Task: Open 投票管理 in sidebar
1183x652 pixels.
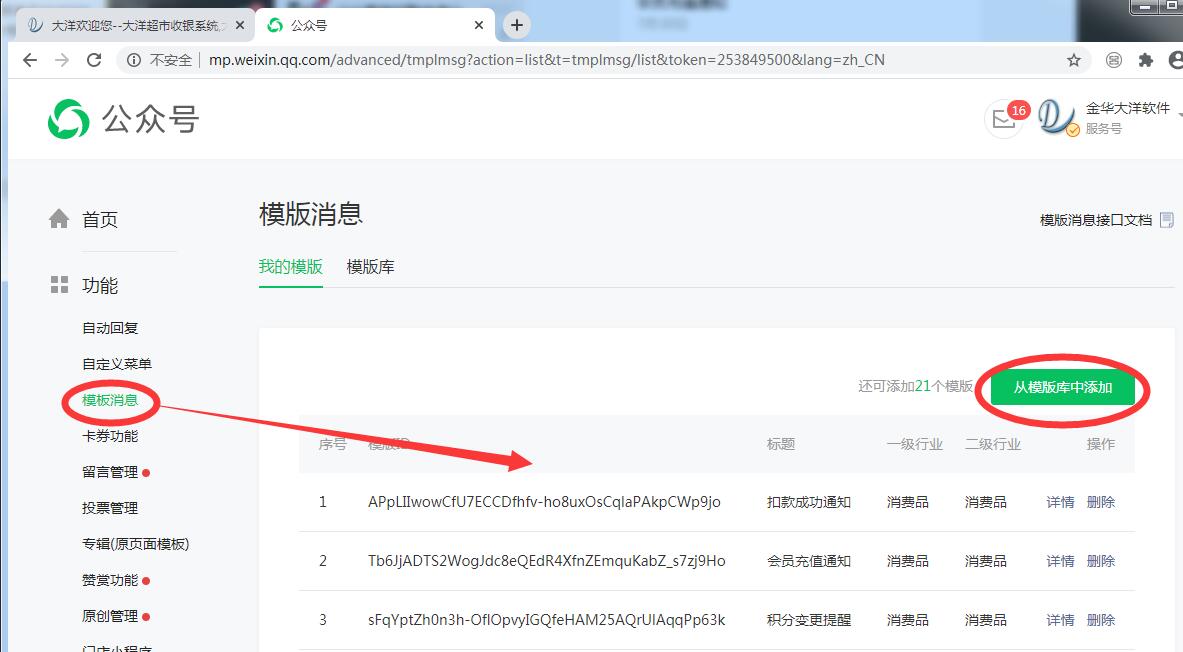Action: click(x=110, y=508)
